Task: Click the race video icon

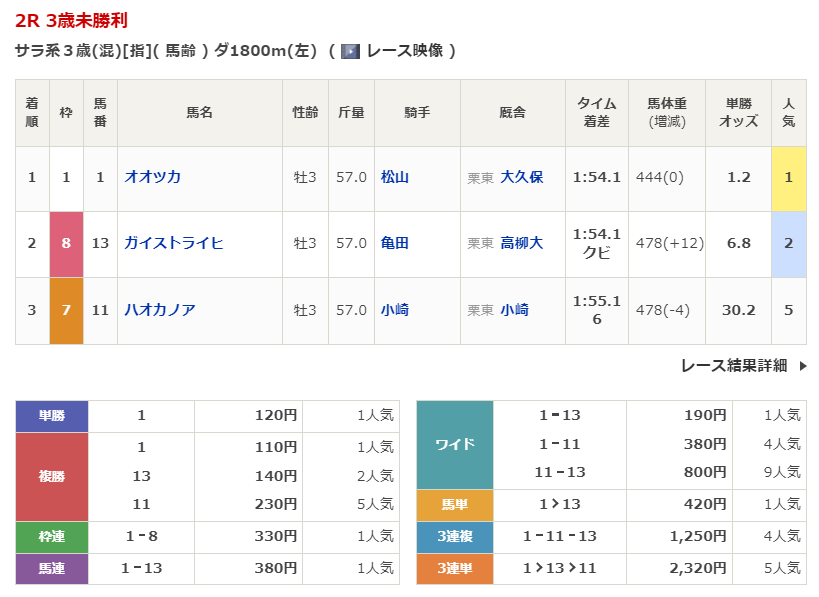Action: point(350,51)
